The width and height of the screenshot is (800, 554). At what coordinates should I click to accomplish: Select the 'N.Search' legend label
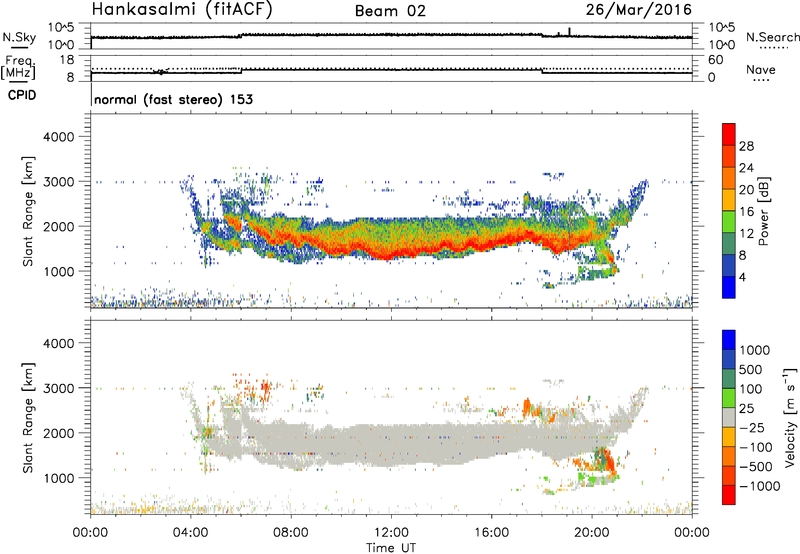(772, 37)
